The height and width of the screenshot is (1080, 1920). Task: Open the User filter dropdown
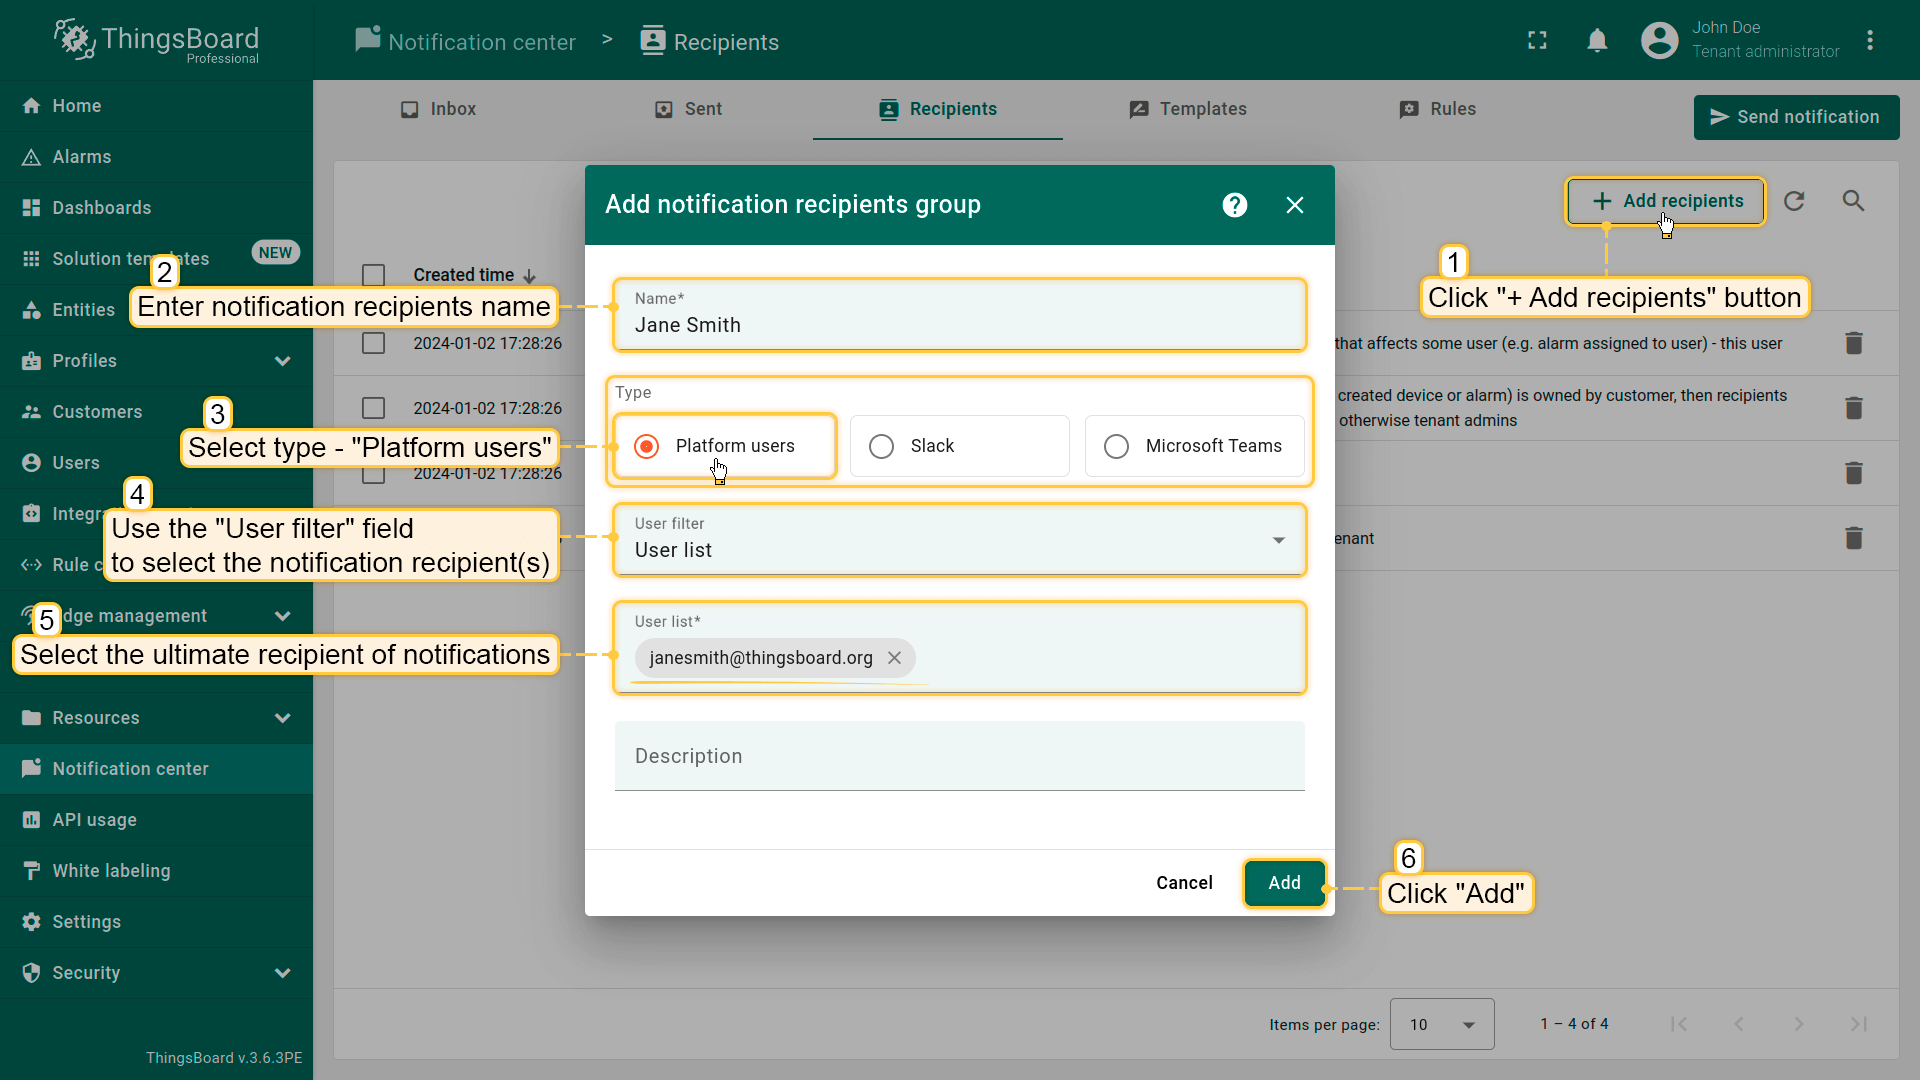pyautogui.click(x=959, y=540)
